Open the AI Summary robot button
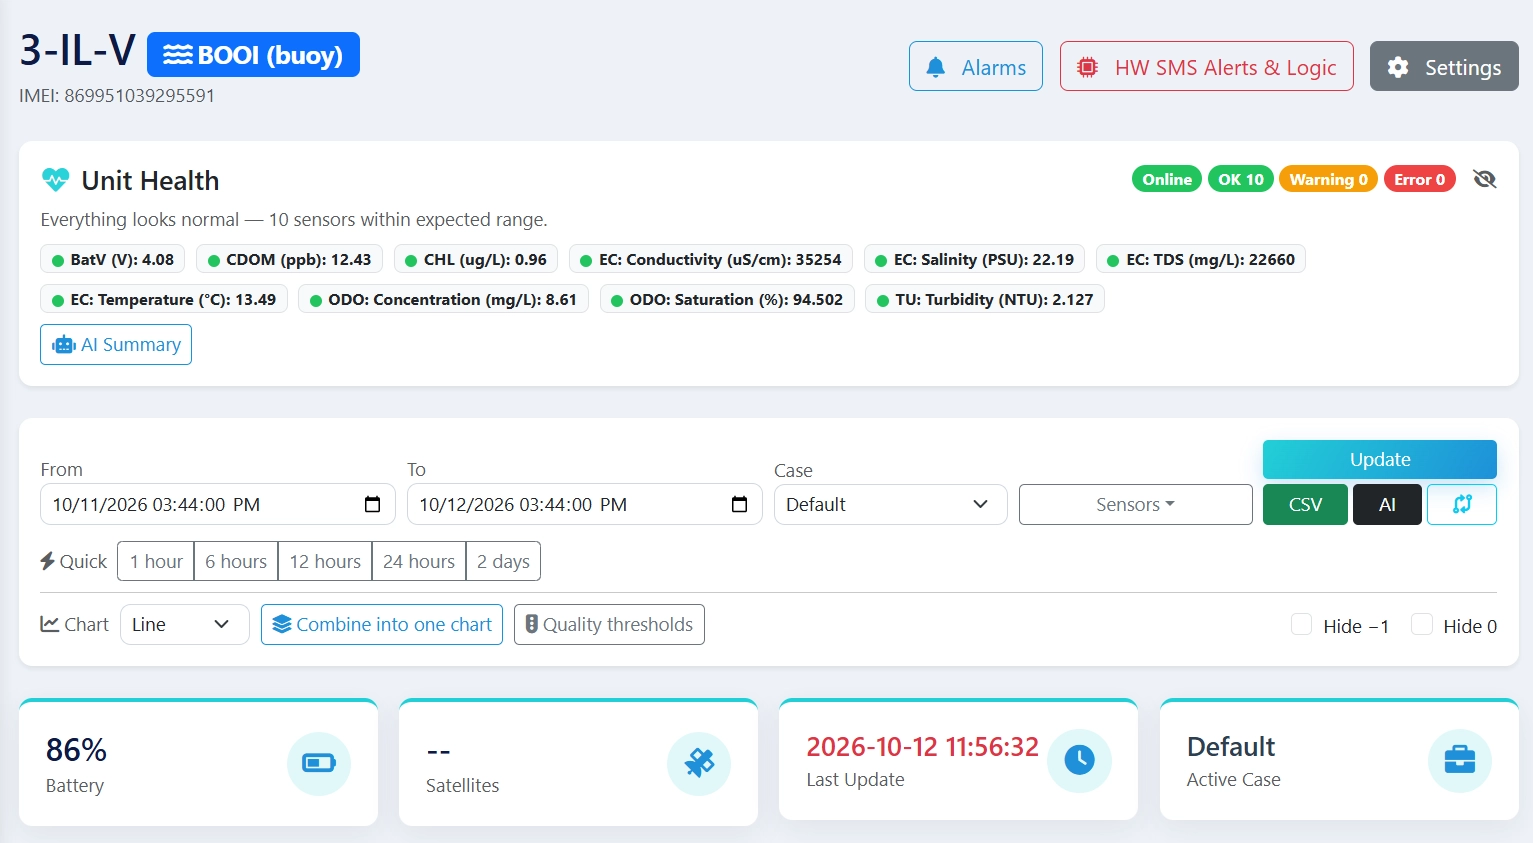Image resolution: width=1533 pixels, height=843 pixels. pos(116,345)
